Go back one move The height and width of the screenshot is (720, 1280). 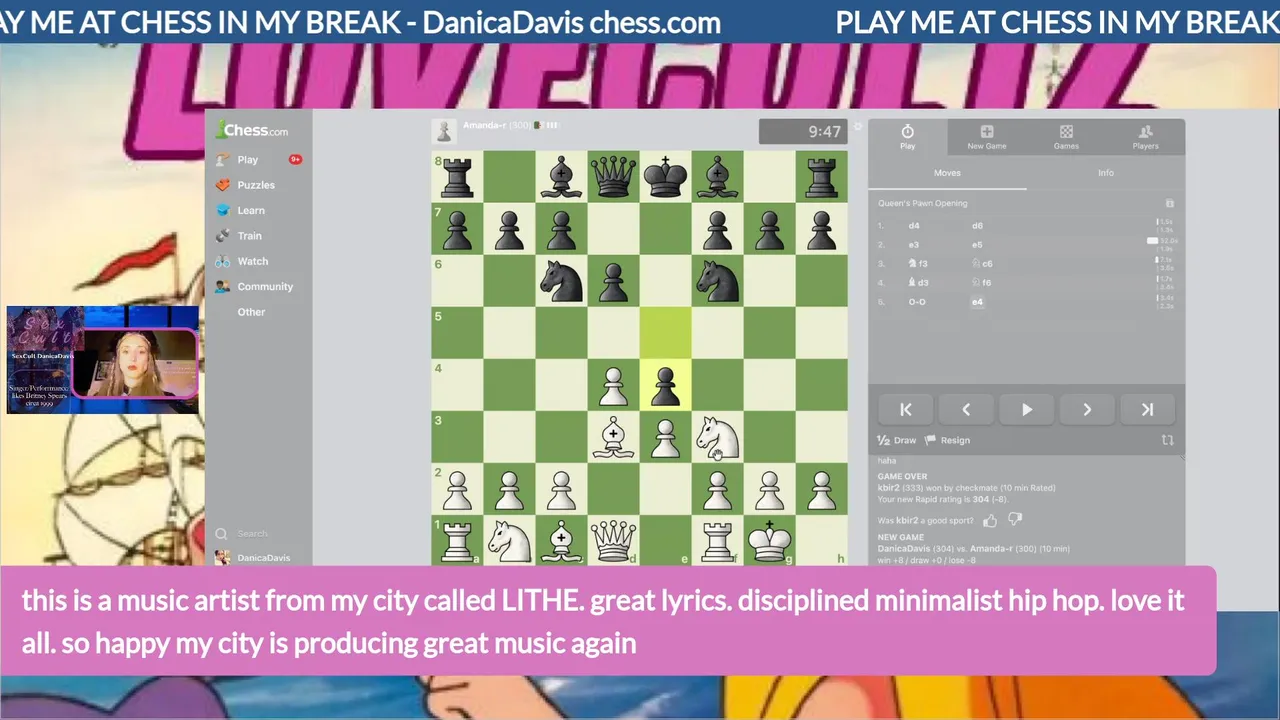(966, 409)
